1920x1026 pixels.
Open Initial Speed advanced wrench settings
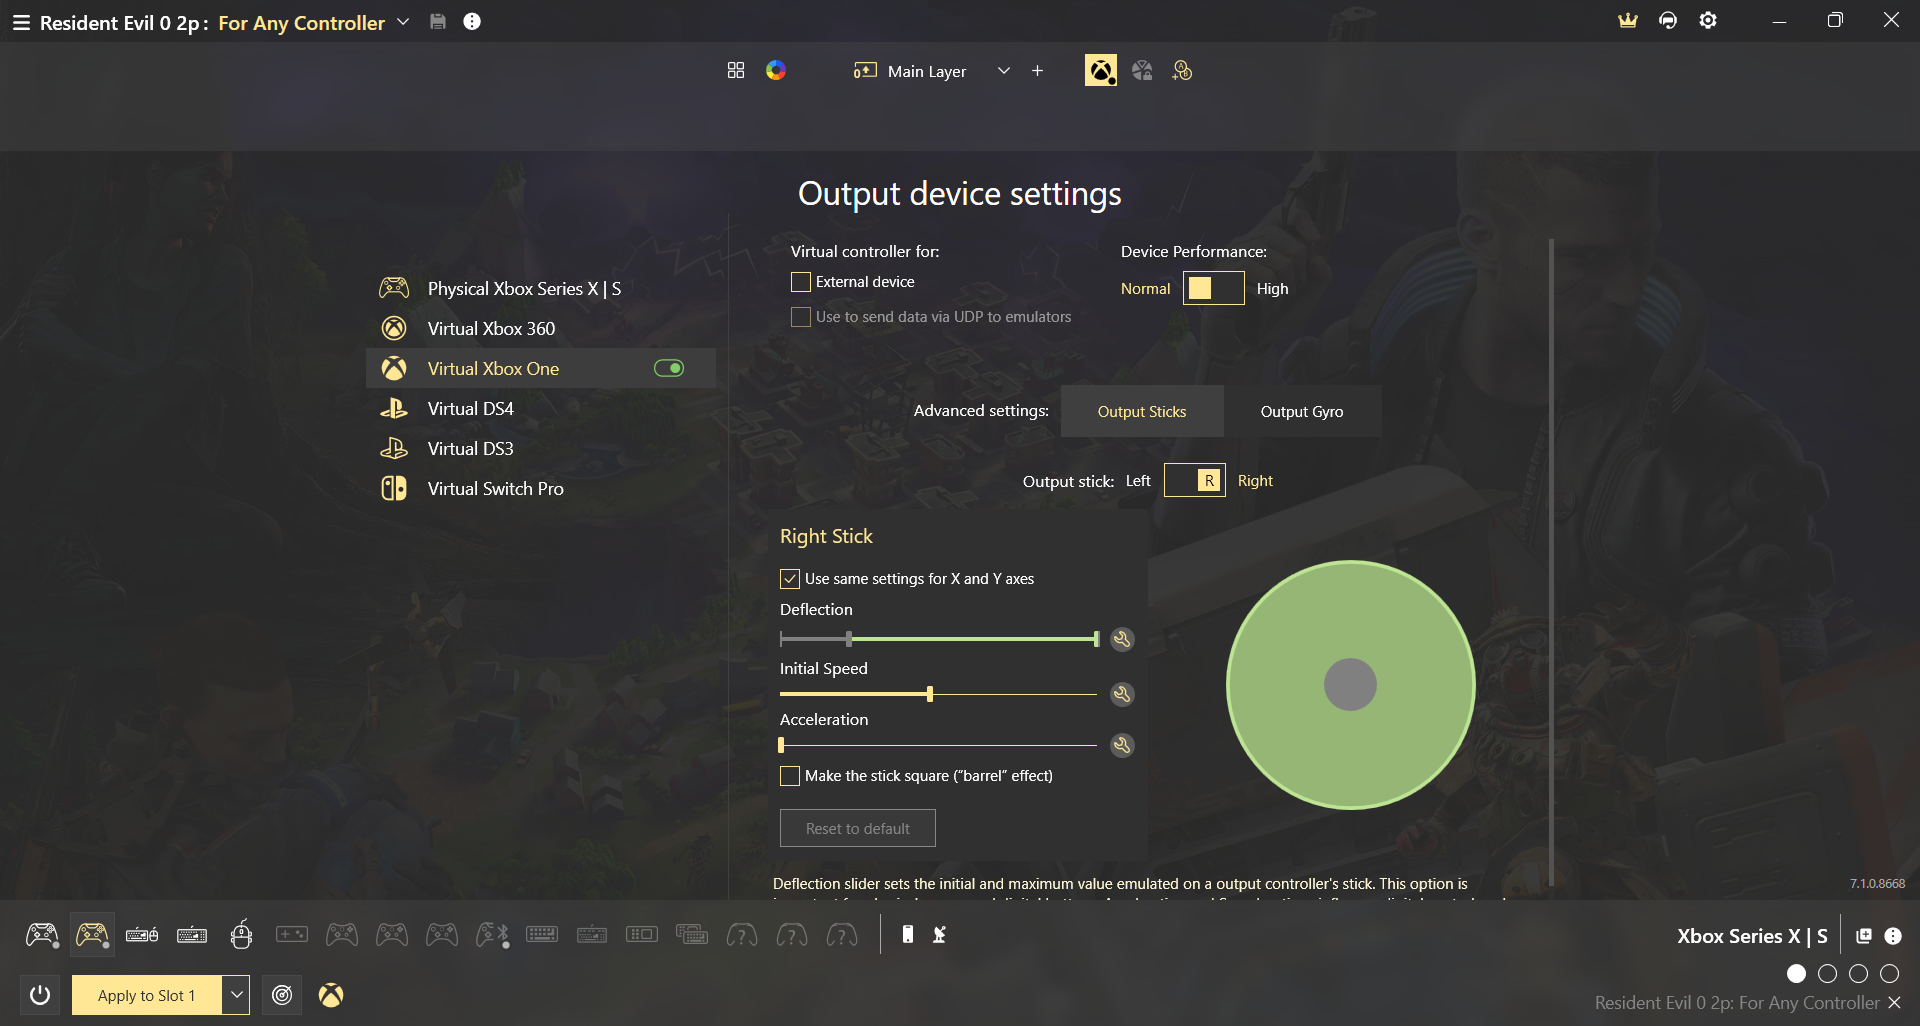pos(1122,694)
